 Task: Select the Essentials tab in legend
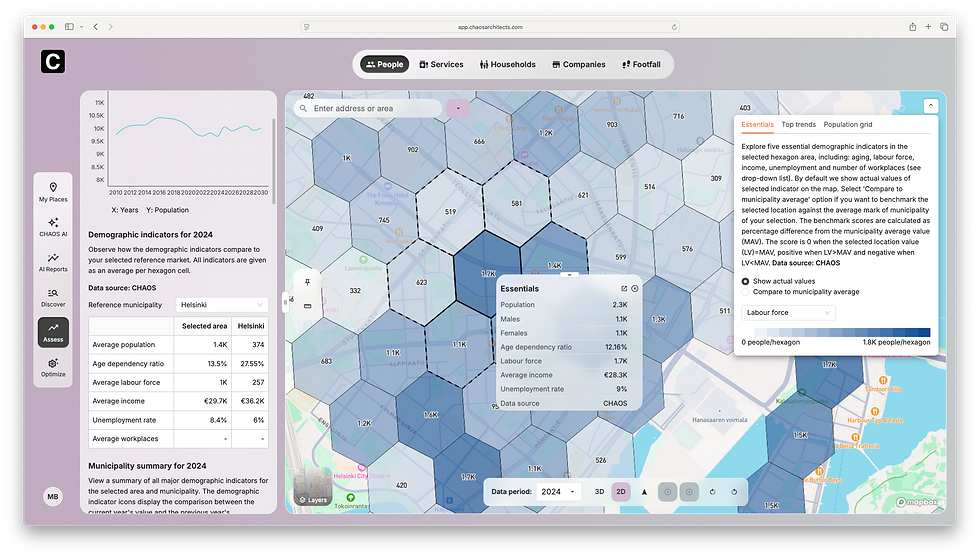[758, 124]
